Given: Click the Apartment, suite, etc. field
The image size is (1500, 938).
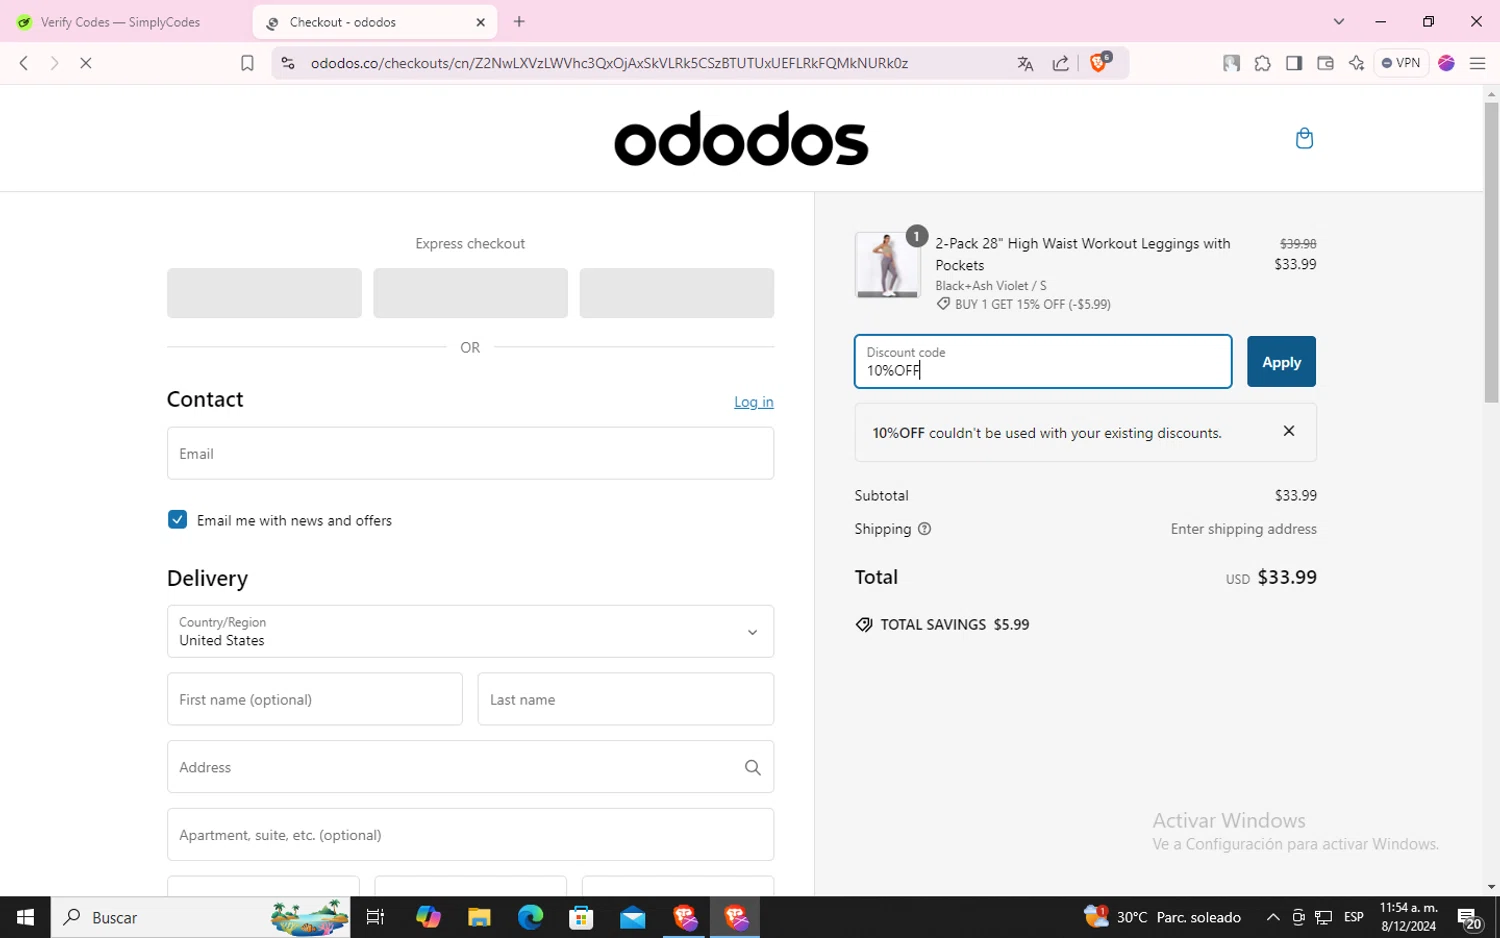Looking at the screenshot, I should click(470, 835).
